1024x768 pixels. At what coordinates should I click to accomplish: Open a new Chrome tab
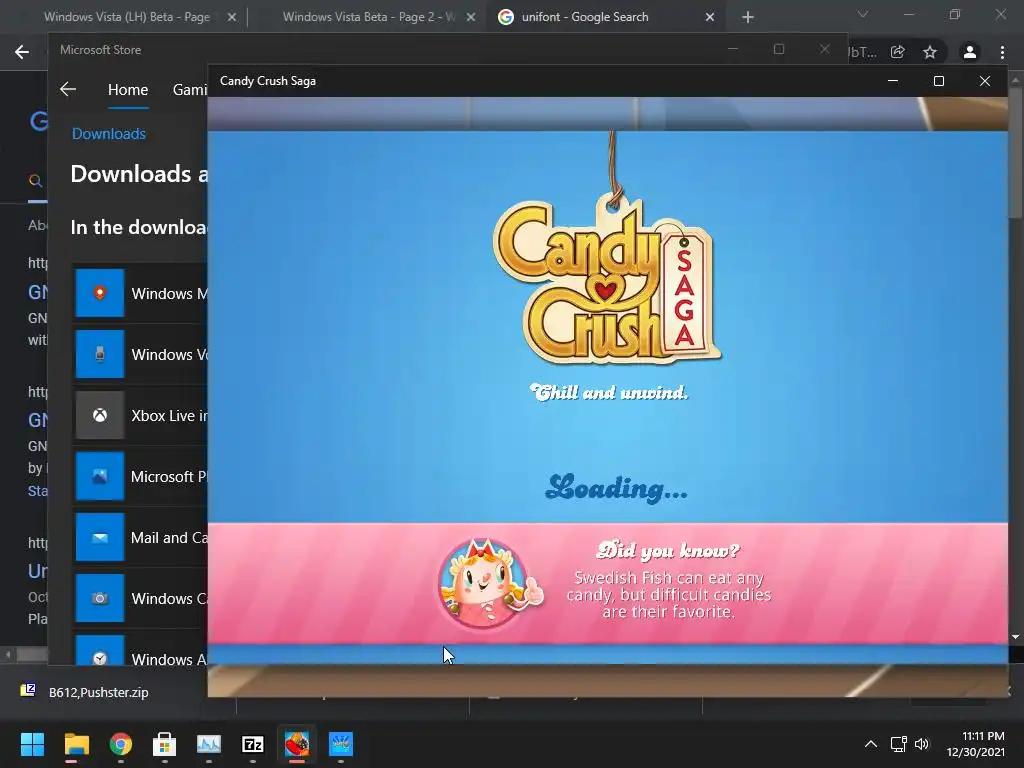(748, 17)
